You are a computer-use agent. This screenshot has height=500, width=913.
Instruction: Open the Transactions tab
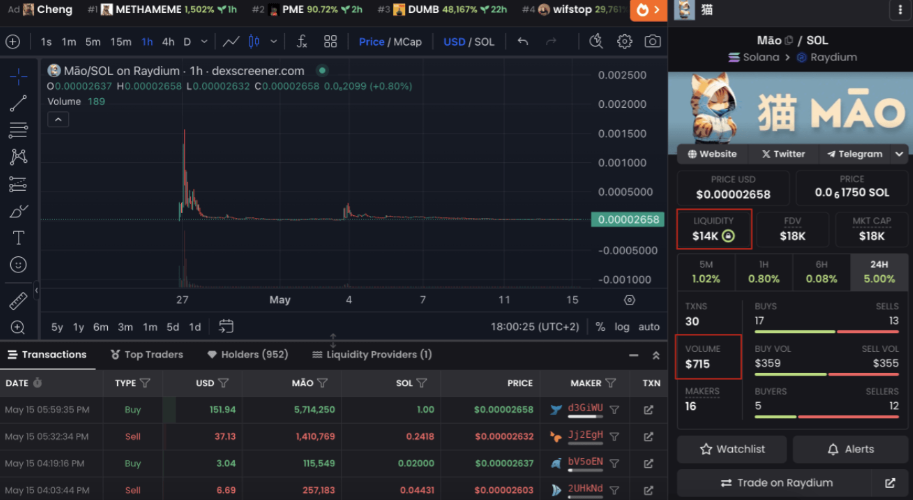point(47,354)
